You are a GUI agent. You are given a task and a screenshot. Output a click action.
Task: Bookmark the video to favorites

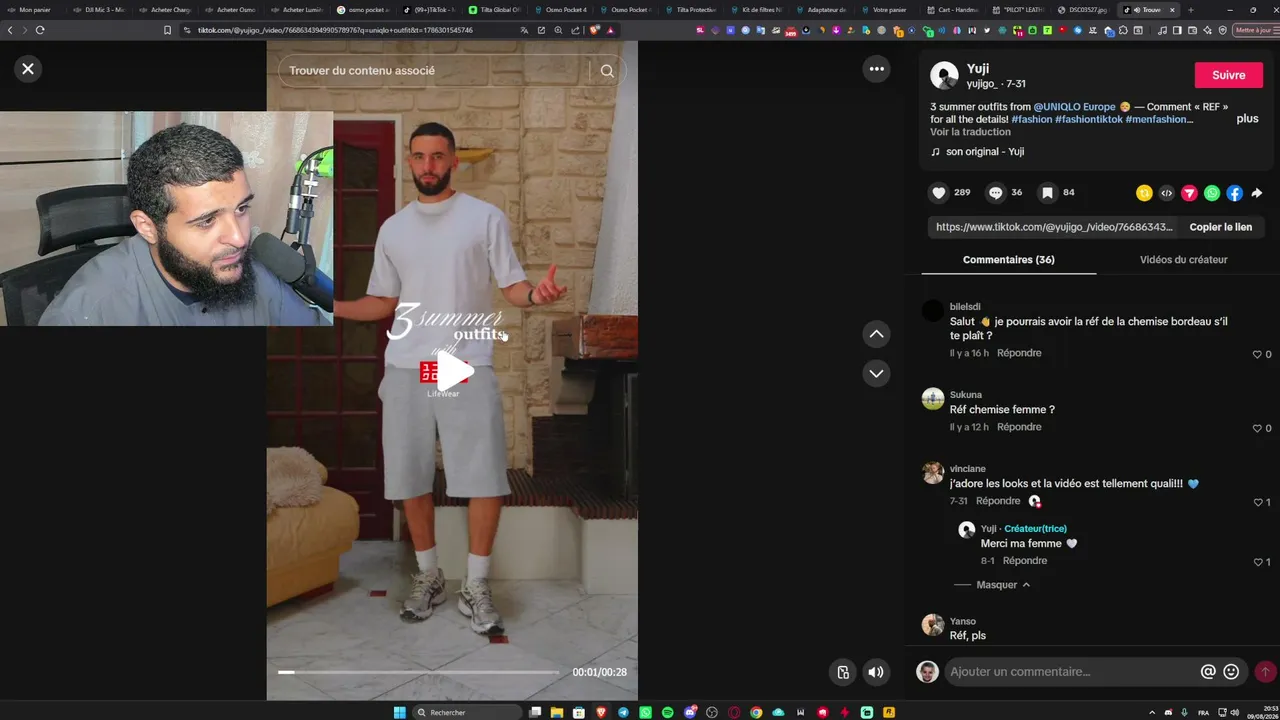(1047, 193)
